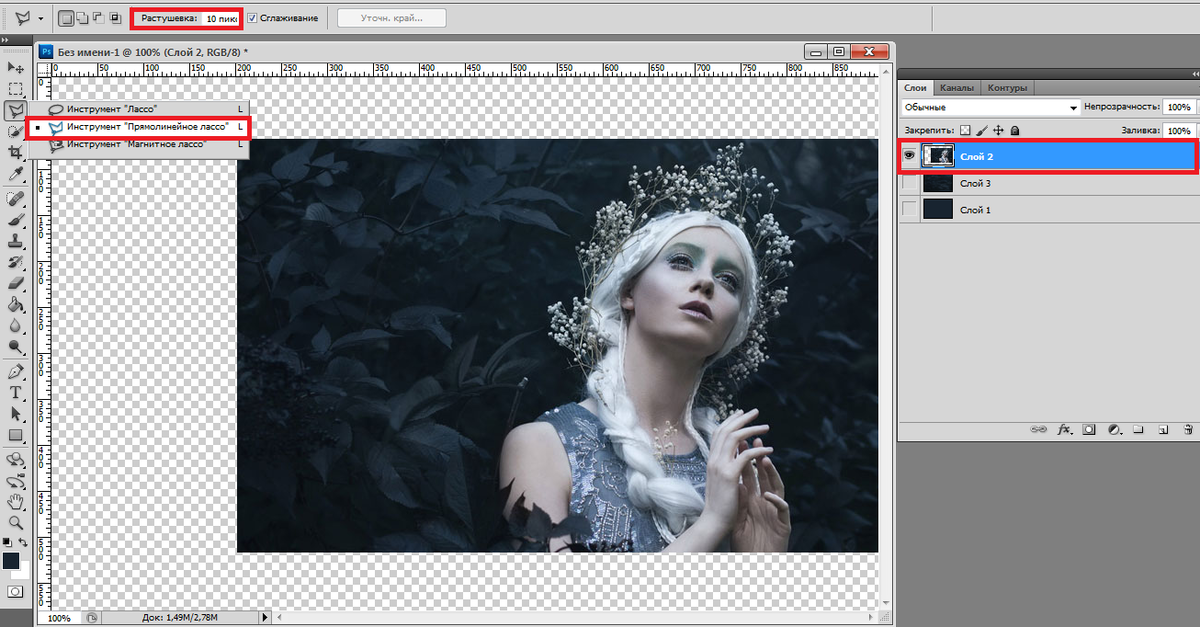This screenshot has height=627, width=1200.
Task: Select the Move tool
Action: tap(16, 67)
